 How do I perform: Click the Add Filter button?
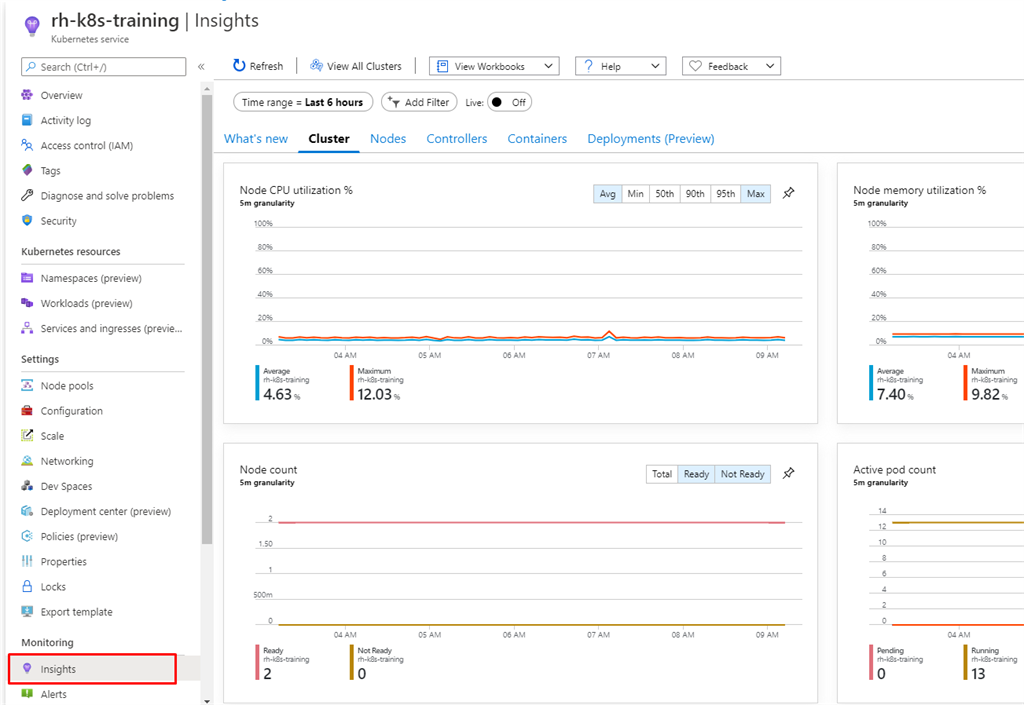pyautogui.click(x=419, y=102)
